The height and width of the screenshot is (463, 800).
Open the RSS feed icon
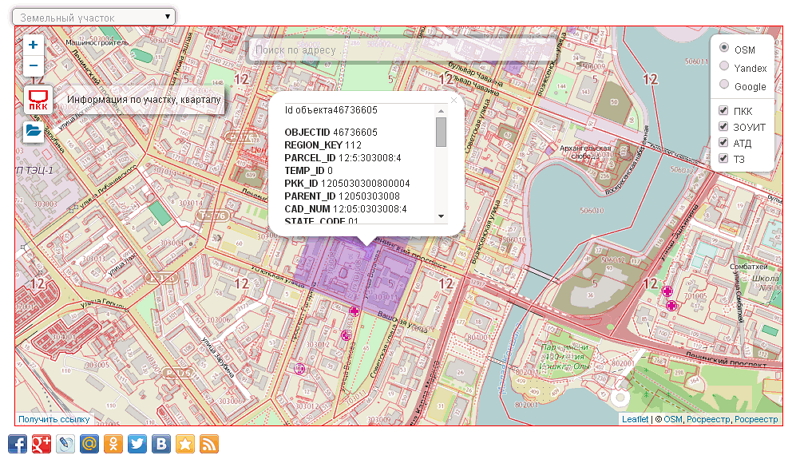tap(209, 444)
